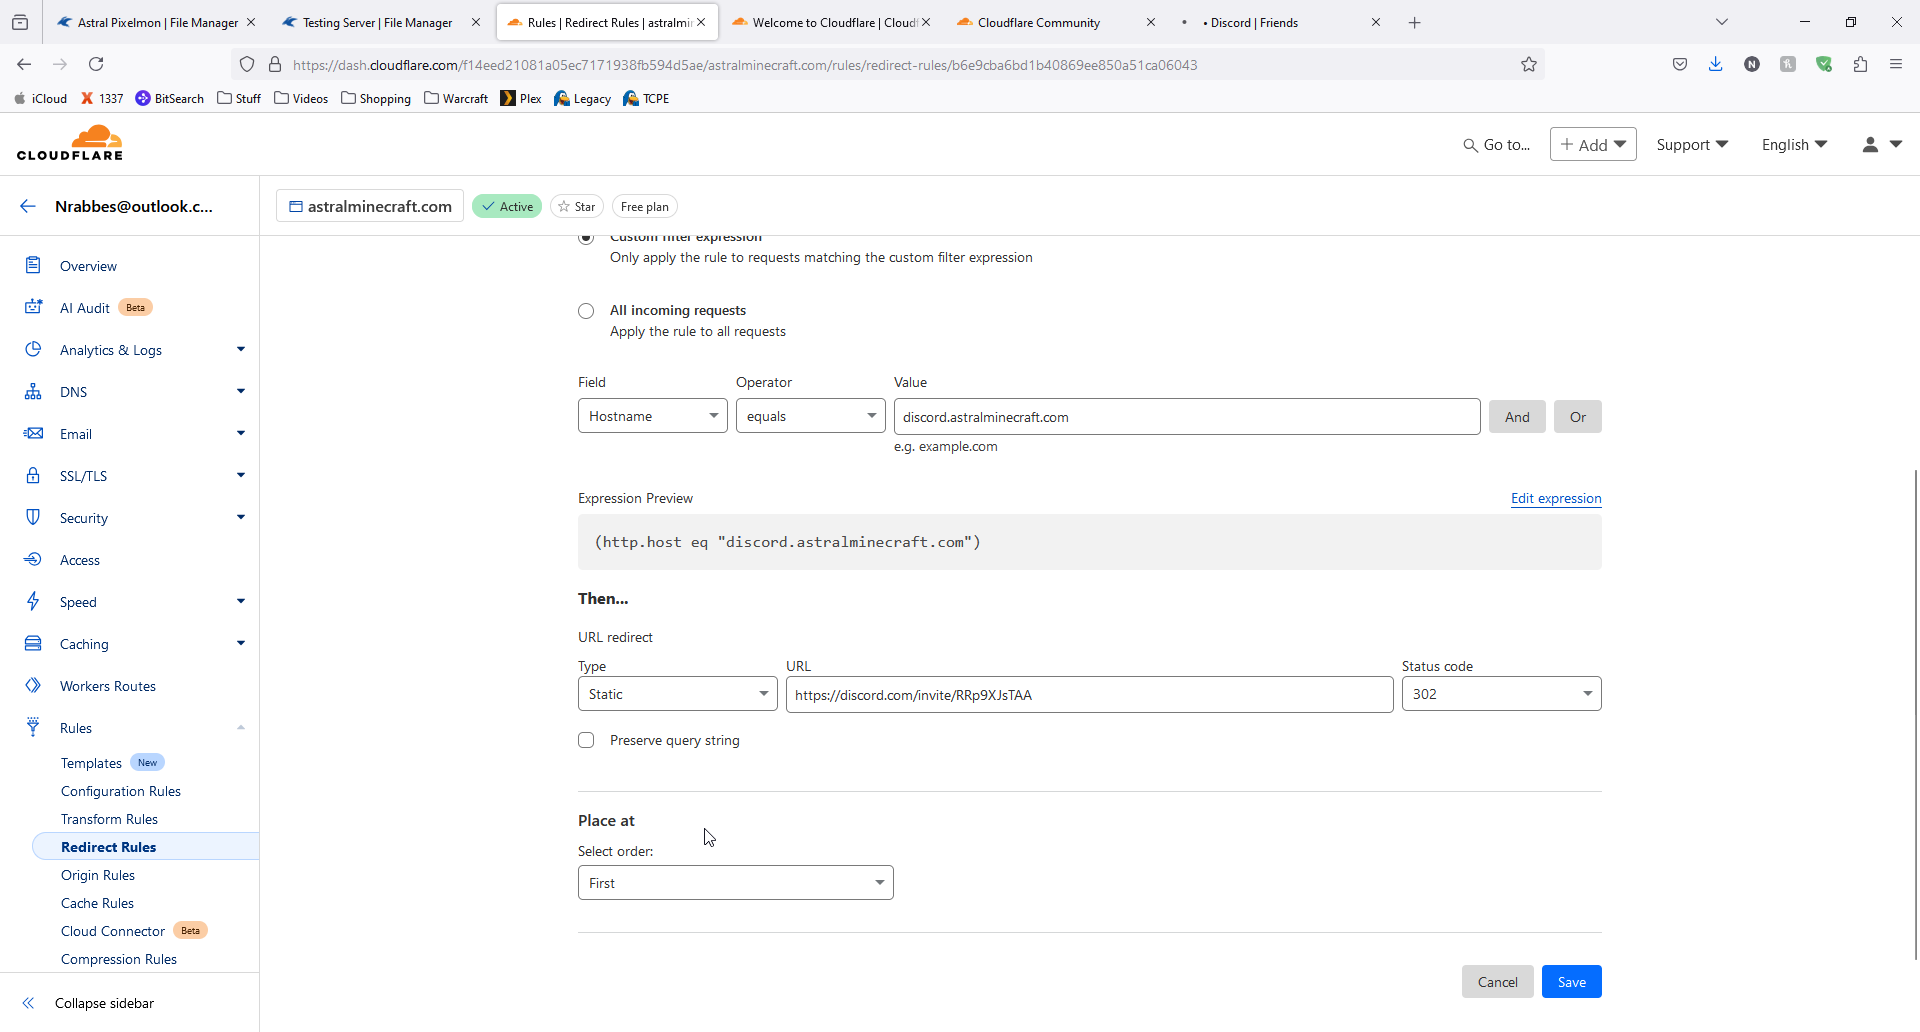Click the blue Save button
This screenshot has width=1920, height=1032.
pyautogui.click(x=1571, y=982)
